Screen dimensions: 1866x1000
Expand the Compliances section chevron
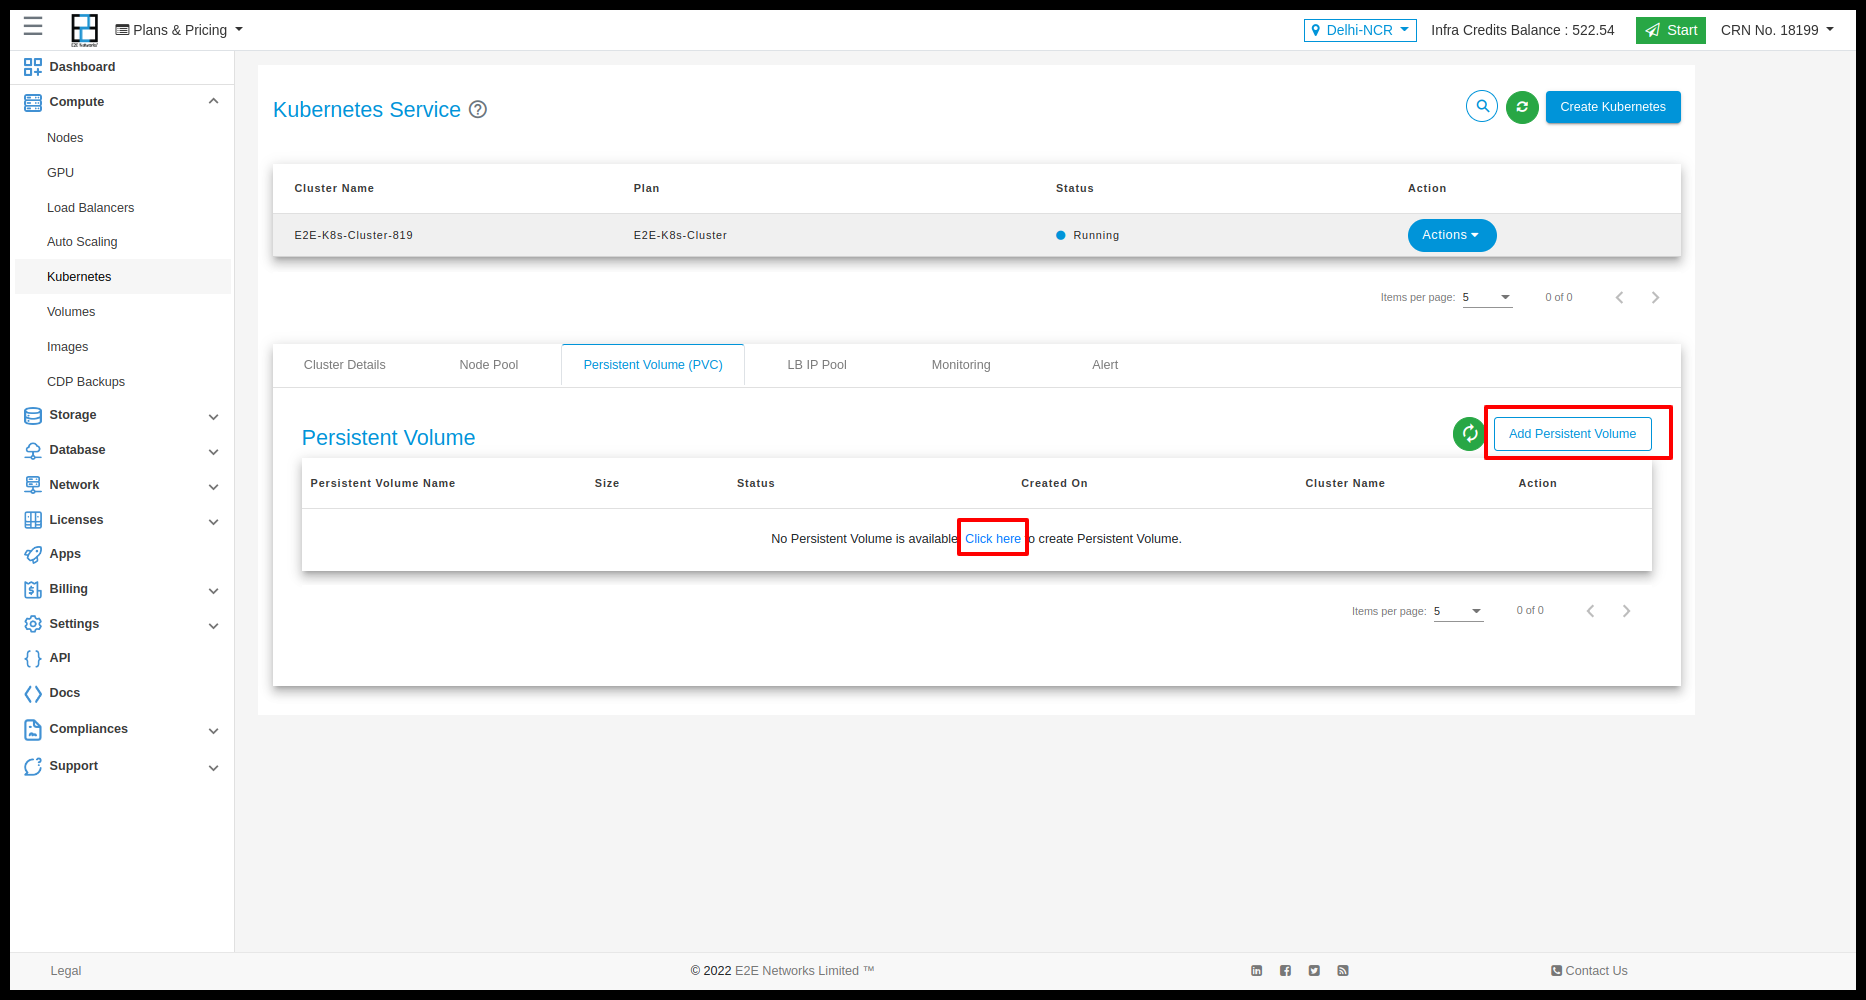[x=213, y=730]
